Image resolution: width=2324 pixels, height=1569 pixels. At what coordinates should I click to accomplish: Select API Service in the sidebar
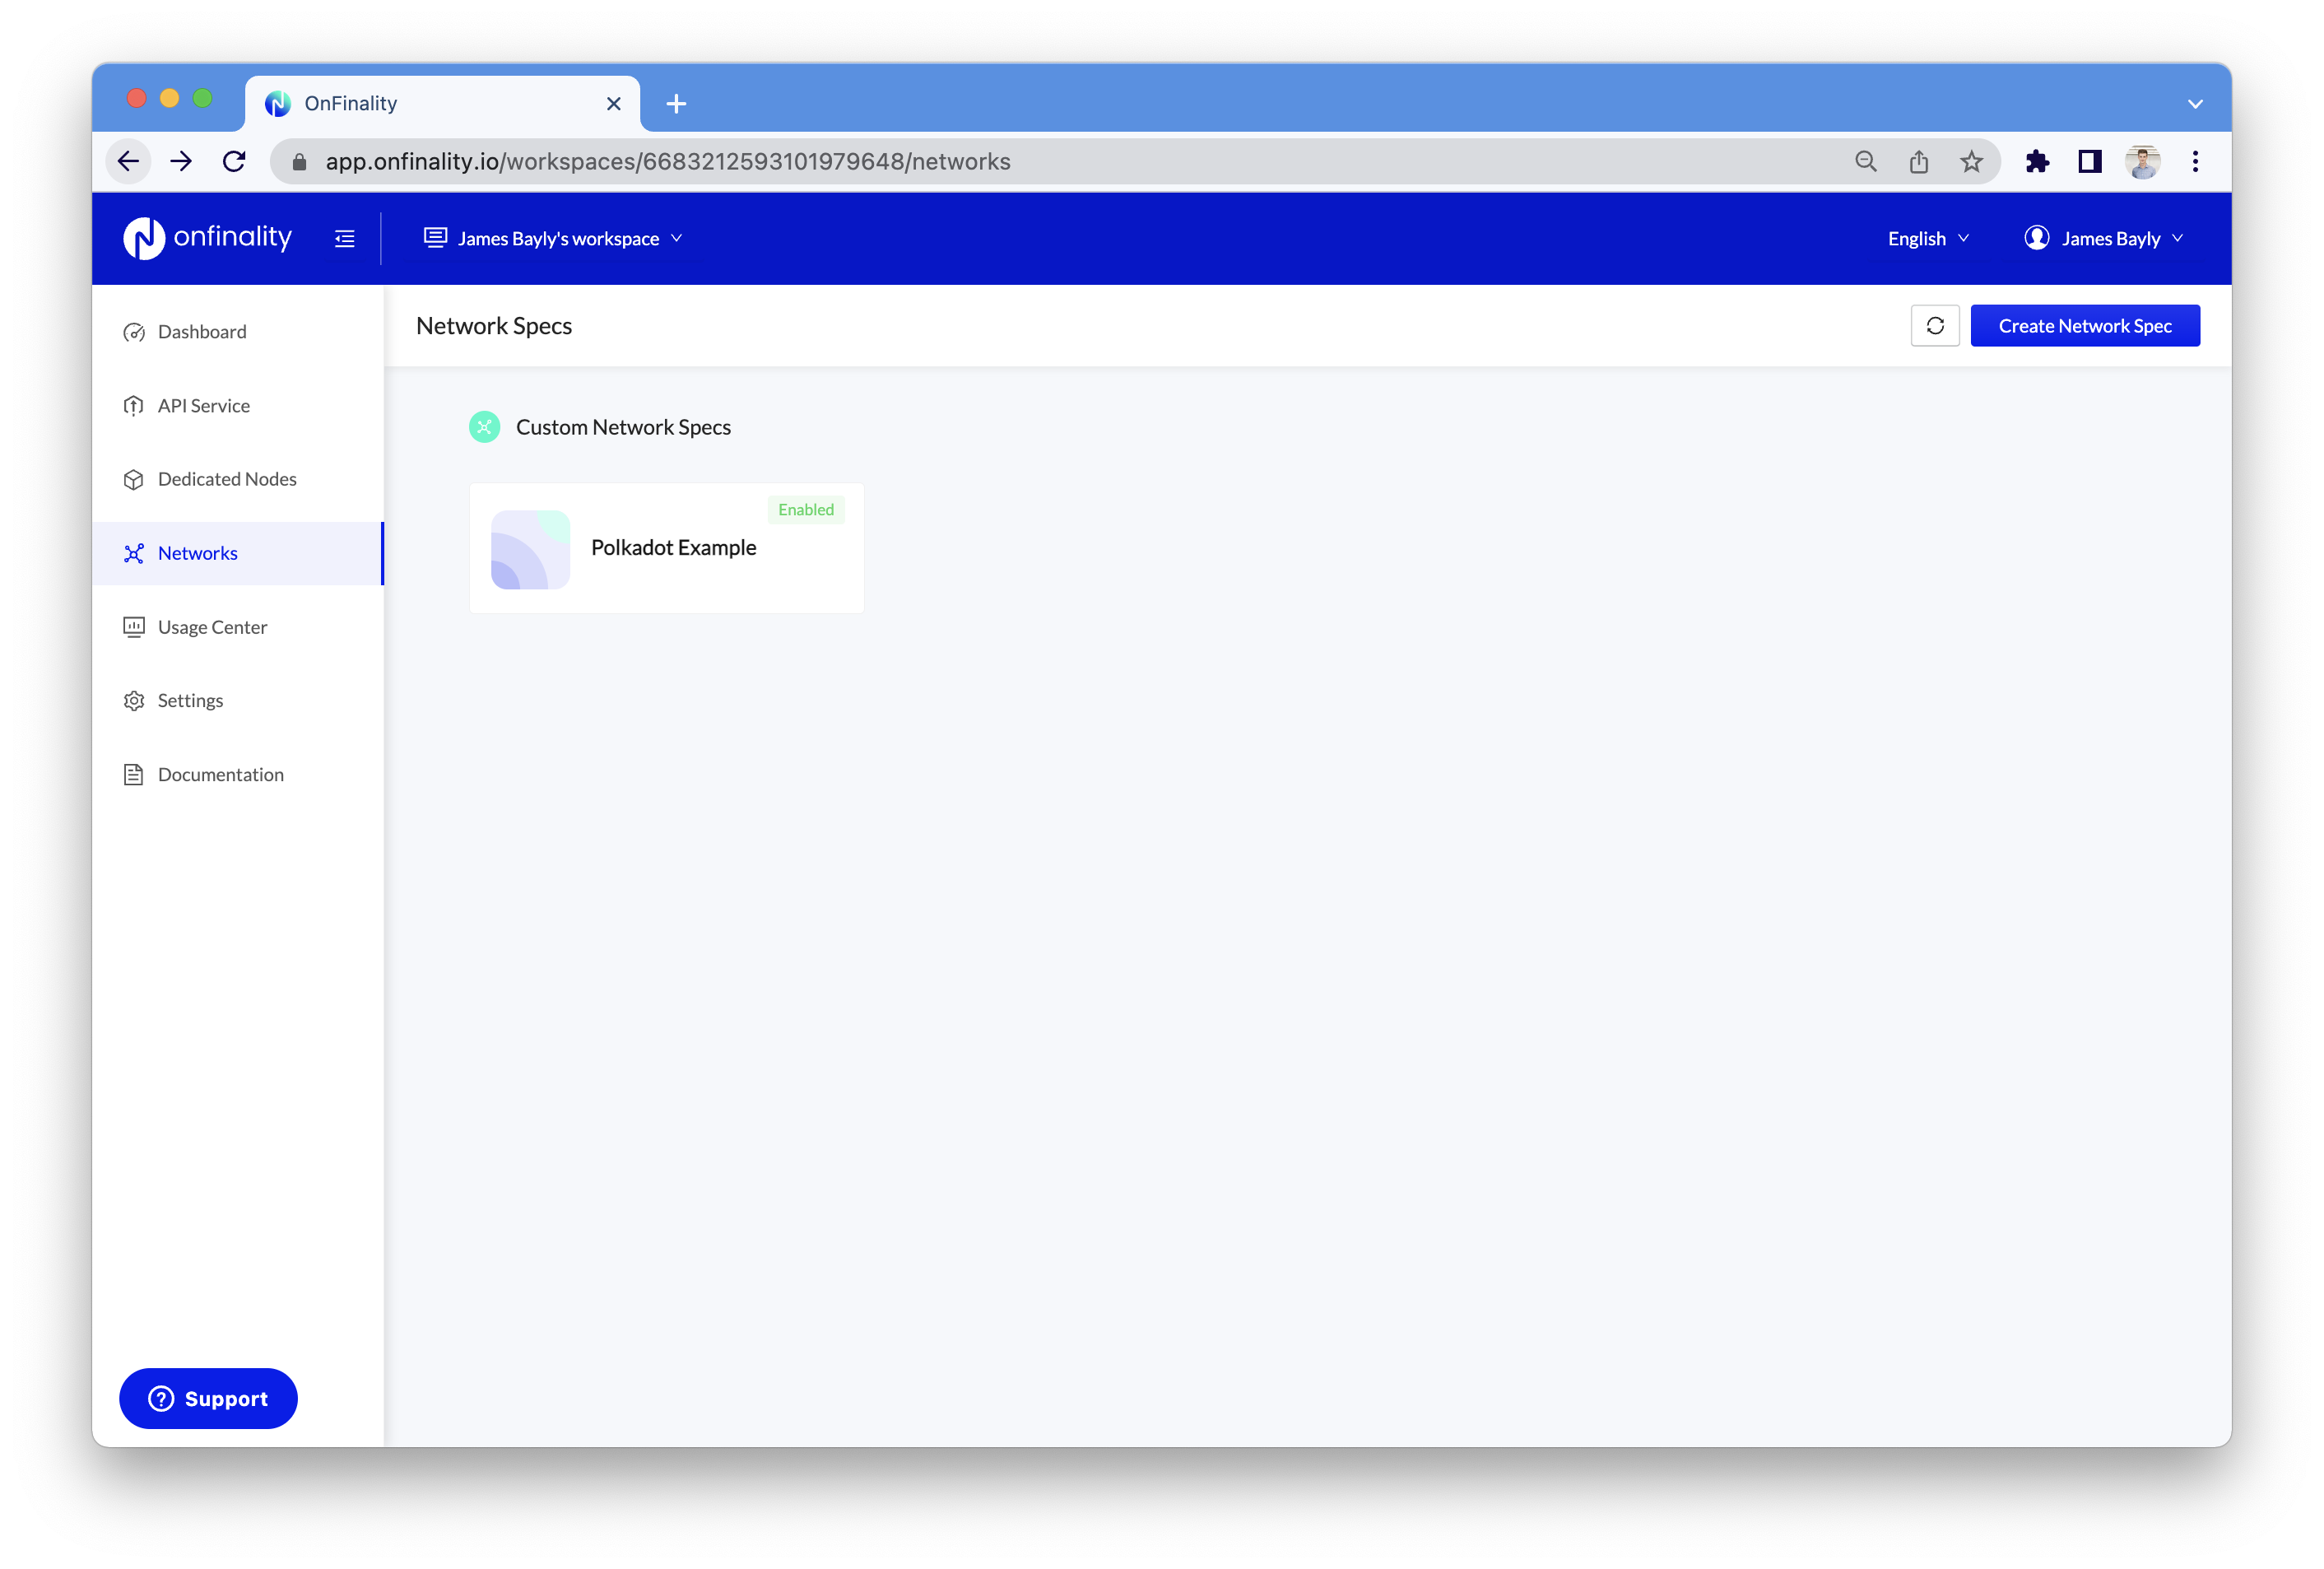click(204, 406)
